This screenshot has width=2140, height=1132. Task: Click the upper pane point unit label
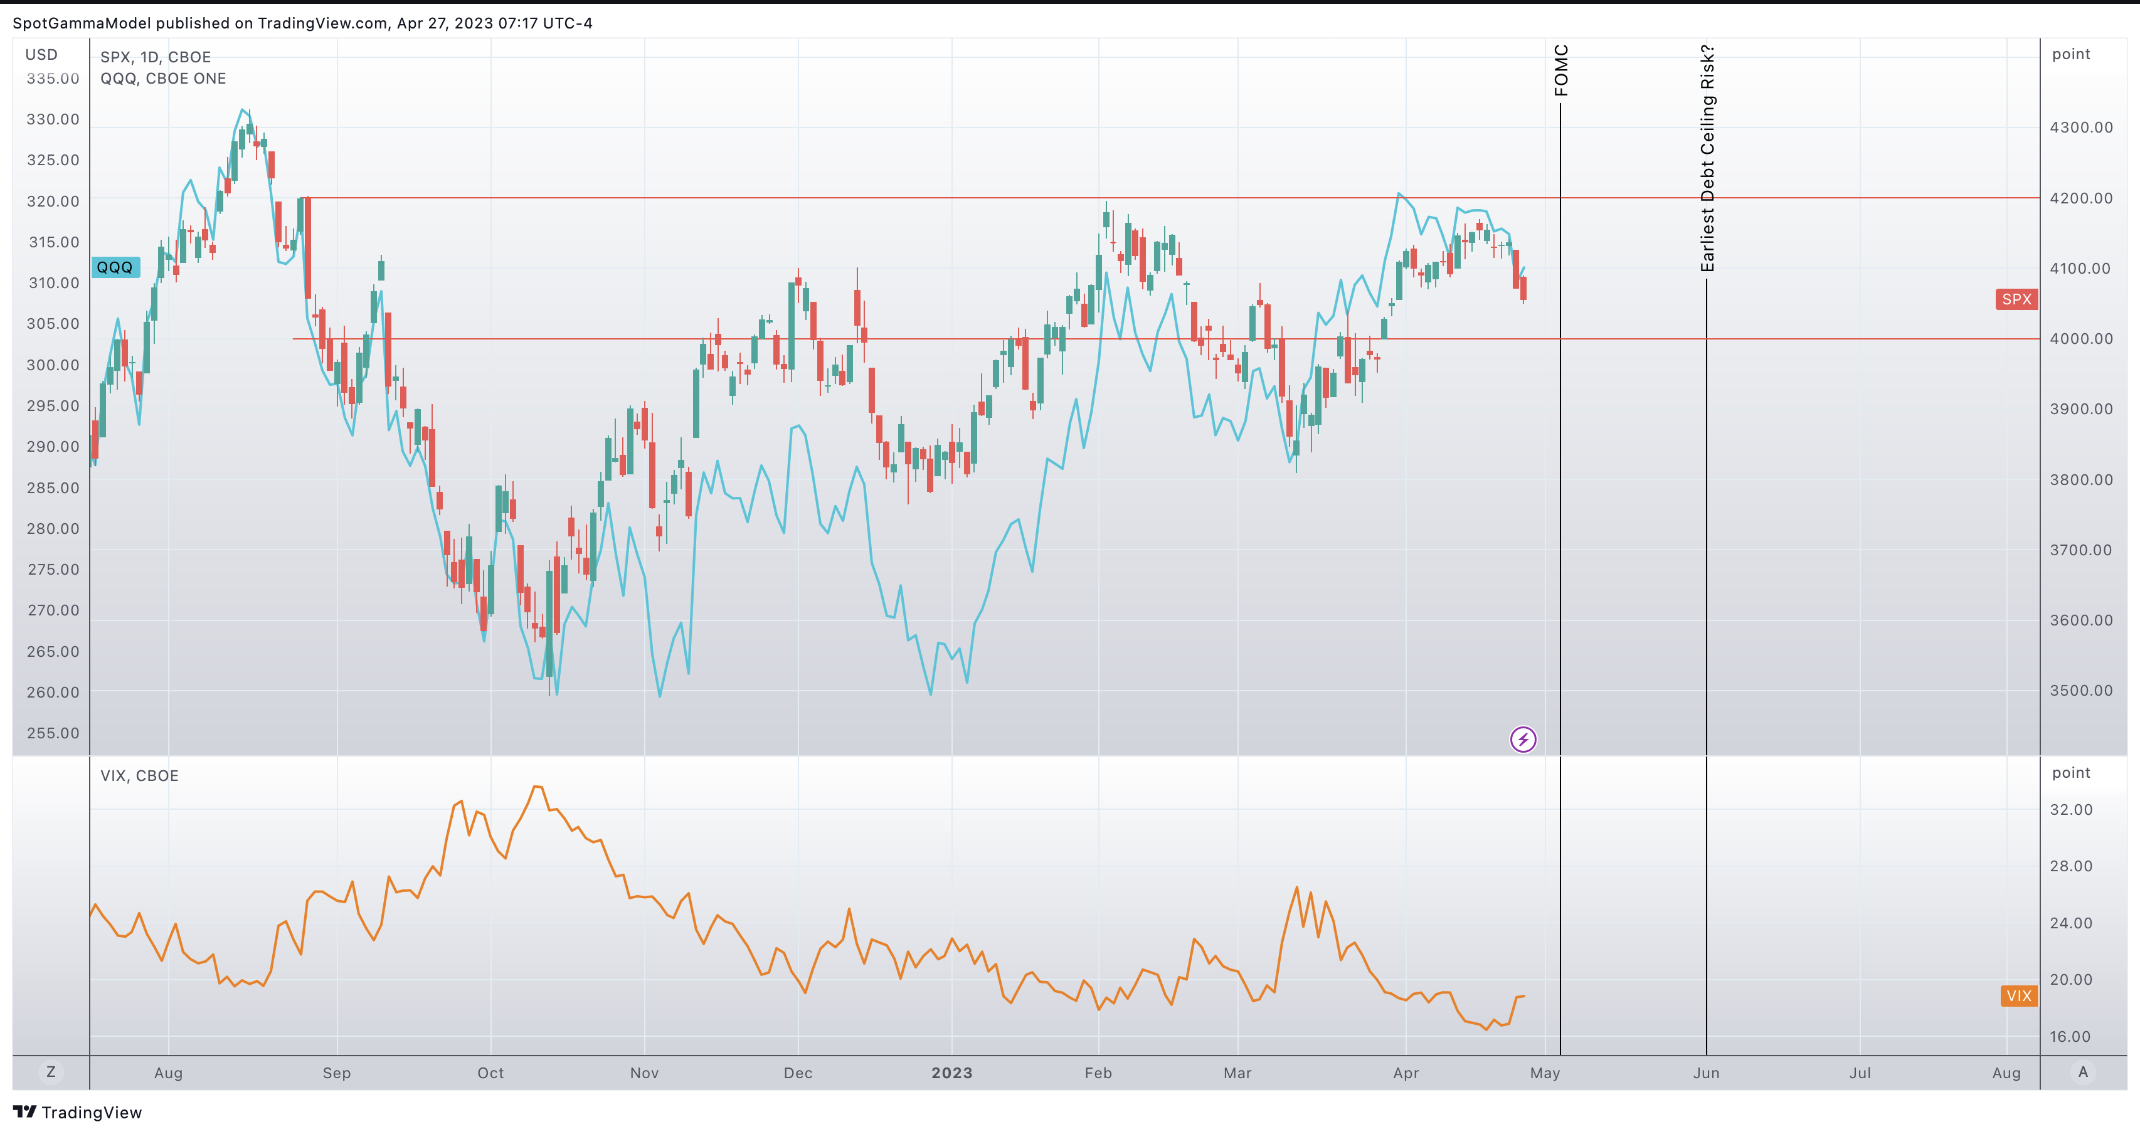[2071, 55]
